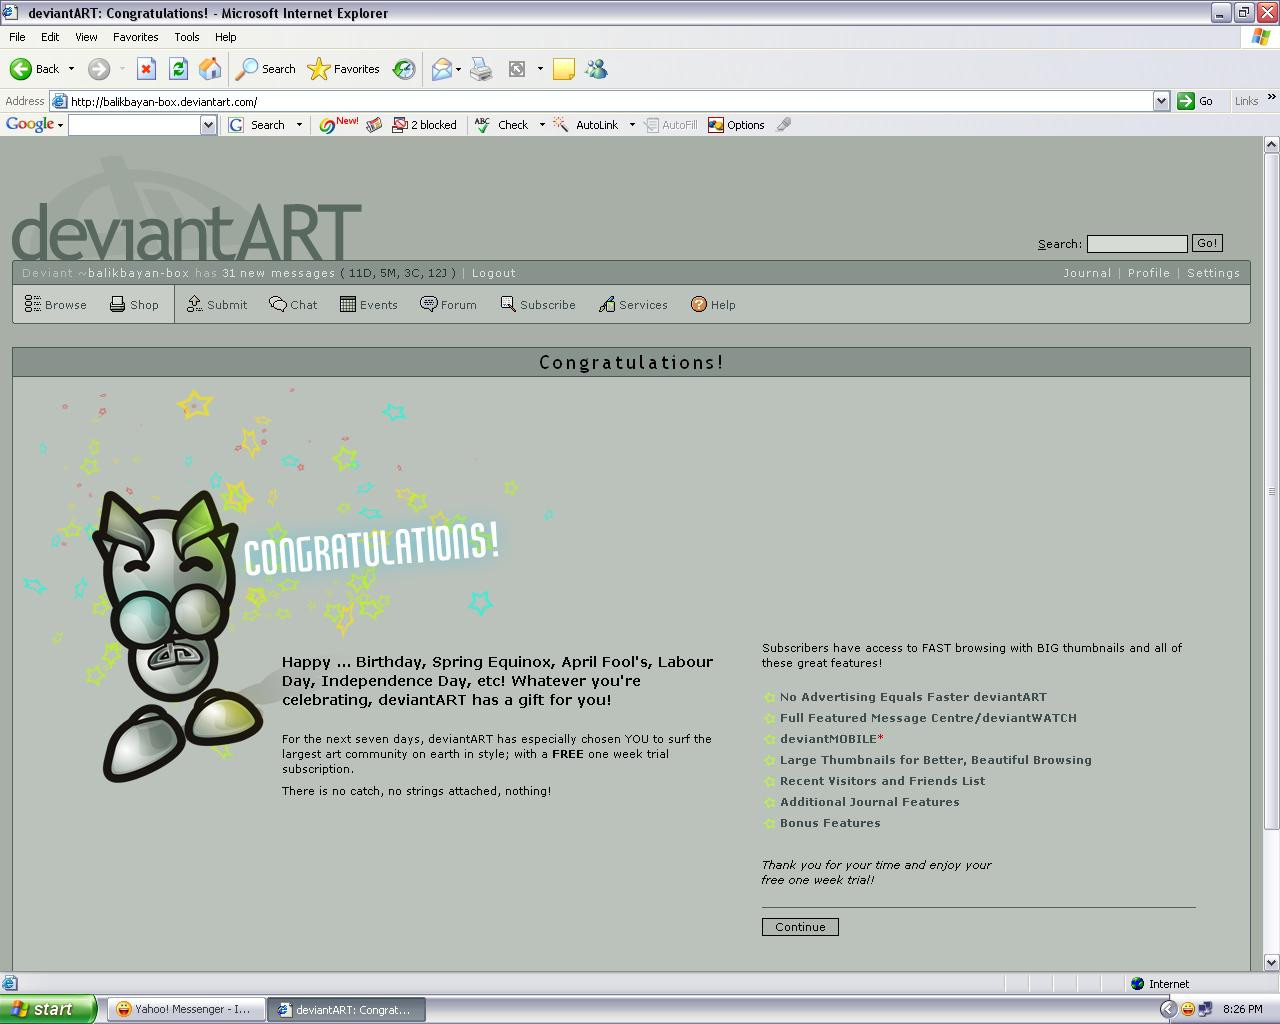The image size is (1280, 1024).
Task: Click the deviantART Search text field
Action: pyautogui.click(x=1137, y=244)
